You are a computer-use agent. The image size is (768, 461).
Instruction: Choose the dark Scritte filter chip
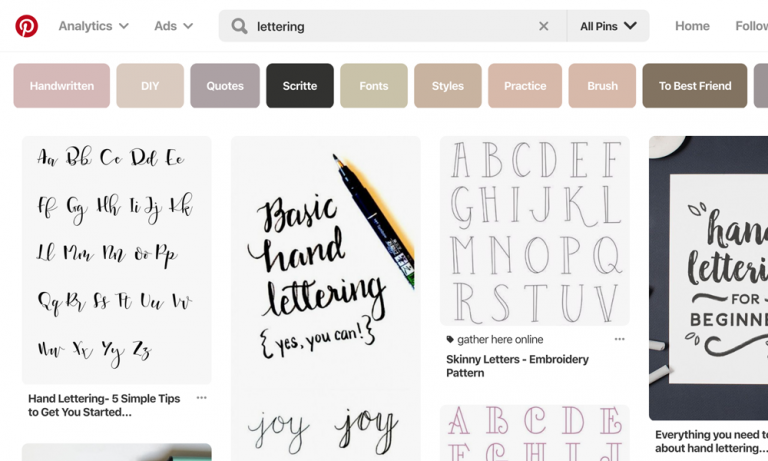300,86
